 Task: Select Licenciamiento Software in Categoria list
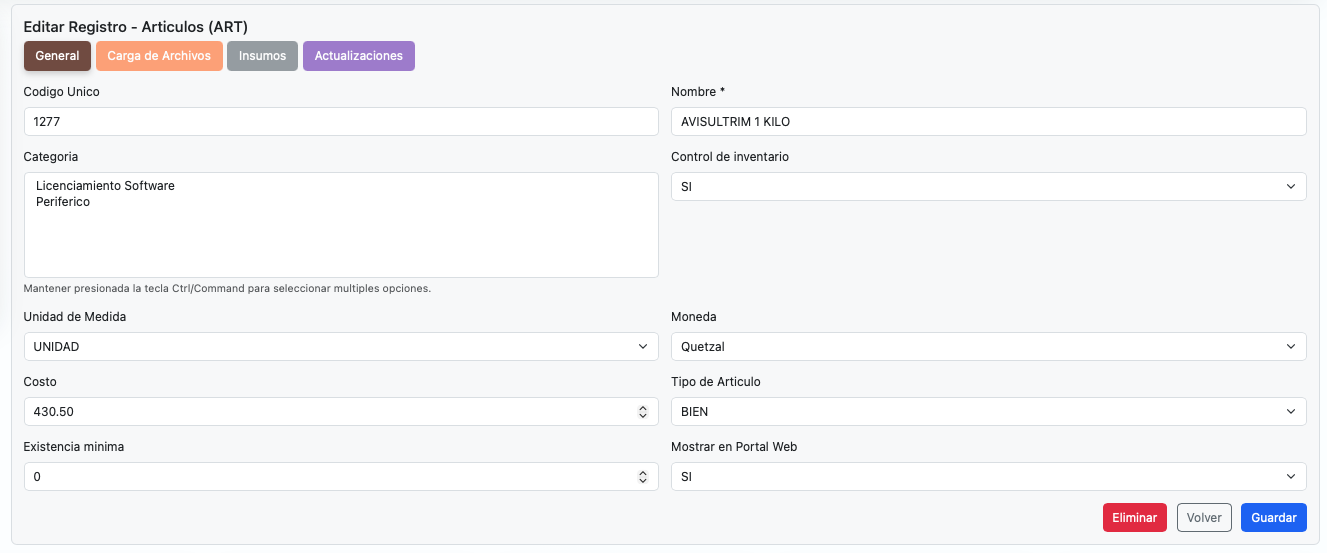click(105, 186)
